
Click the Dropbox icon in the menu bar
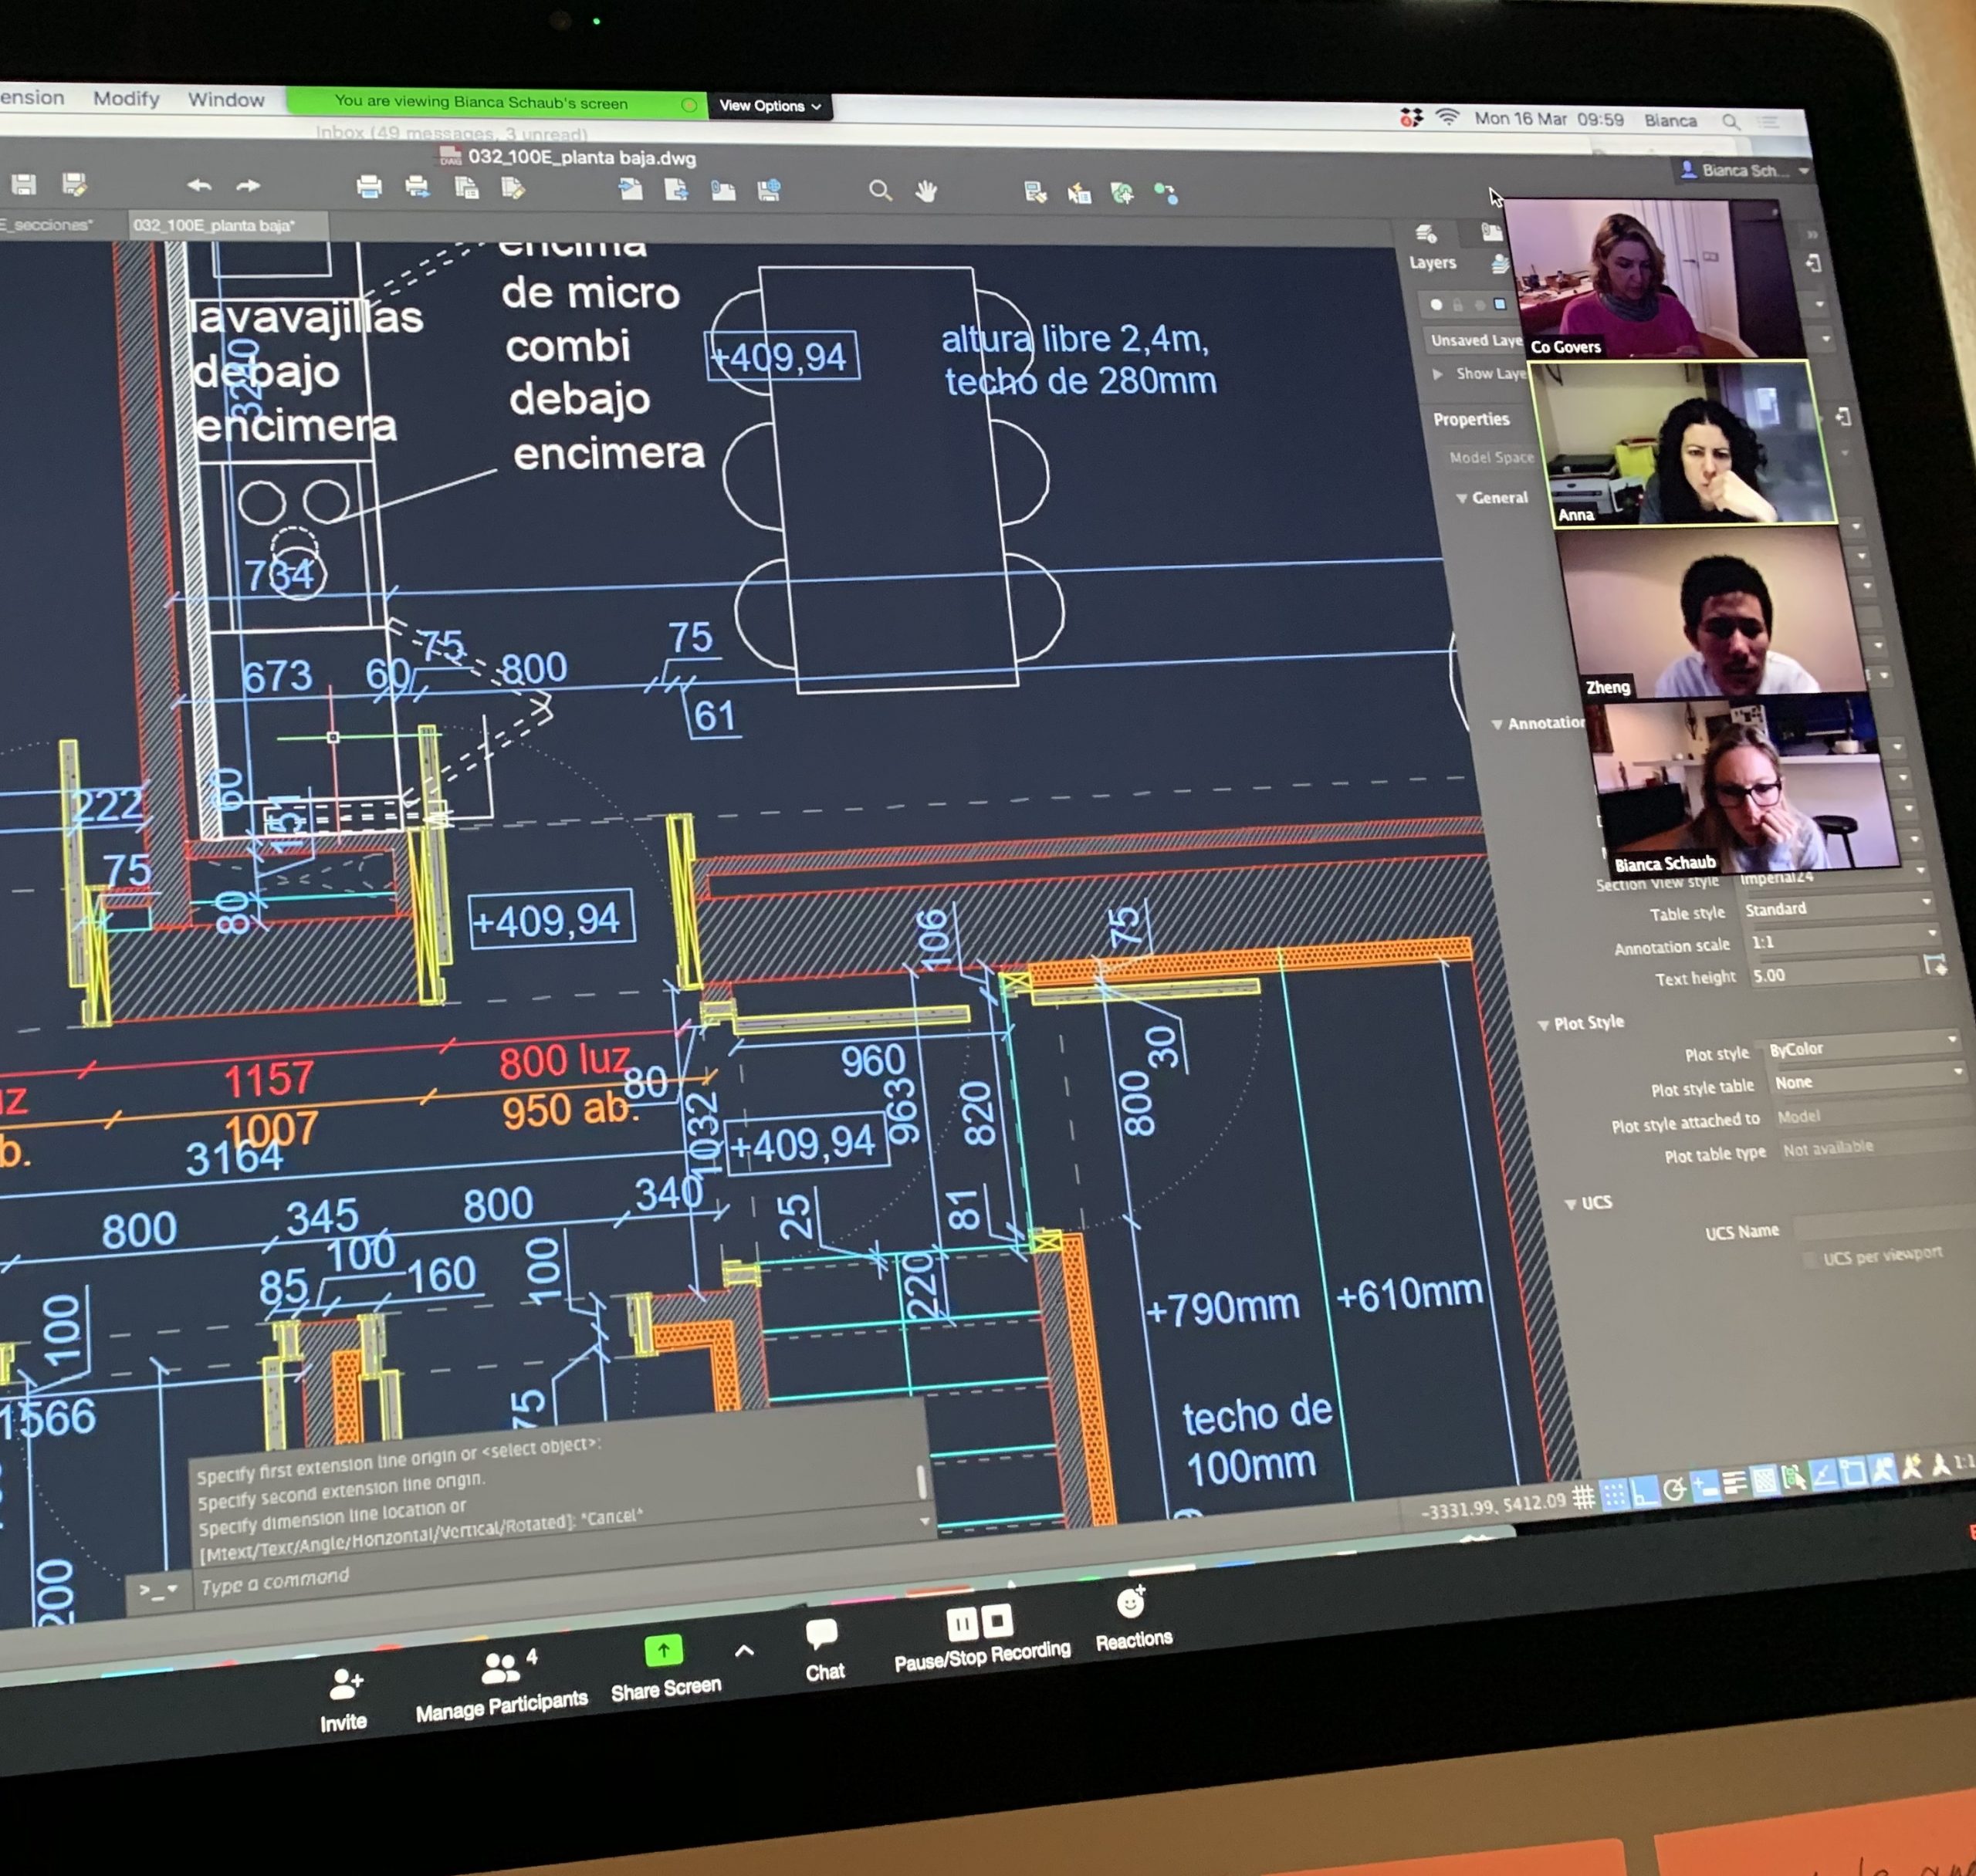pyautogui.click(x=1410, y=118)
